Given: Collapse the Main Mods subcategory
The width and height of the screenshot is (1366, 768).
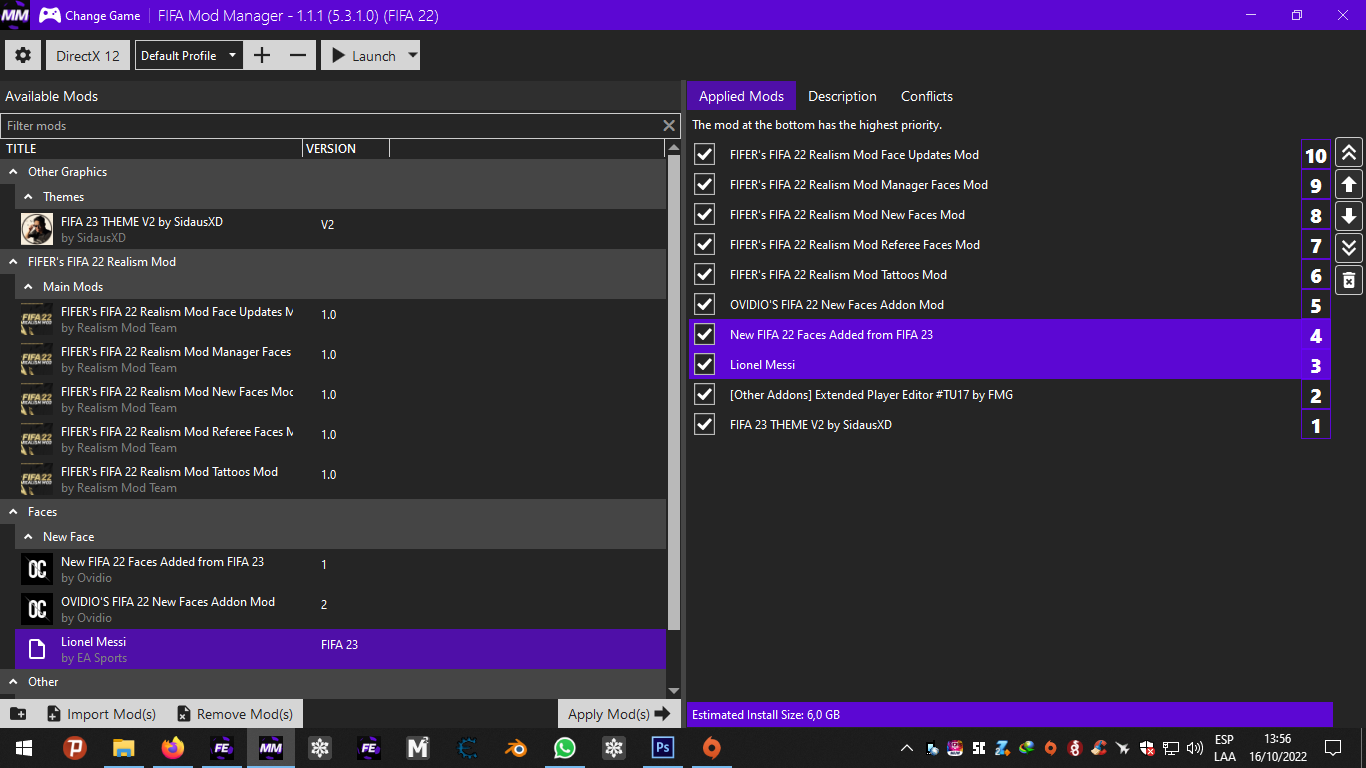Looking at the screenshot, I should click(29, 287).
